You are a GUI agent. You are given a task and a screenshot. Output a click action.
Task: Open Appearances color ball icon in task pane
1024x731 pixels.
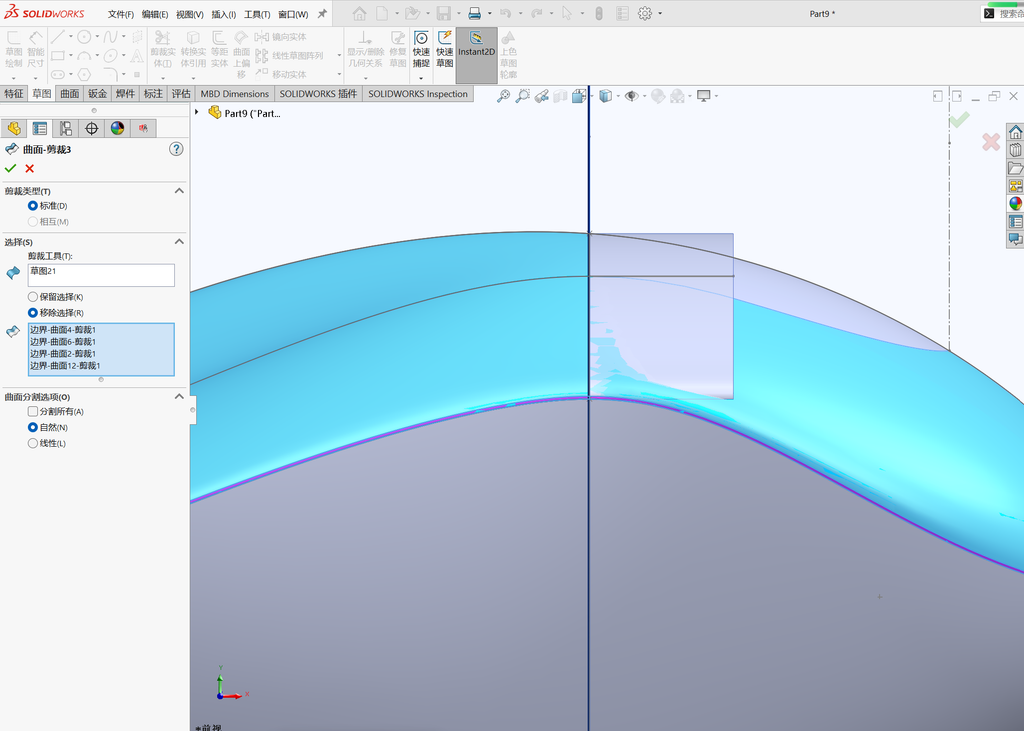[1016, 204]
